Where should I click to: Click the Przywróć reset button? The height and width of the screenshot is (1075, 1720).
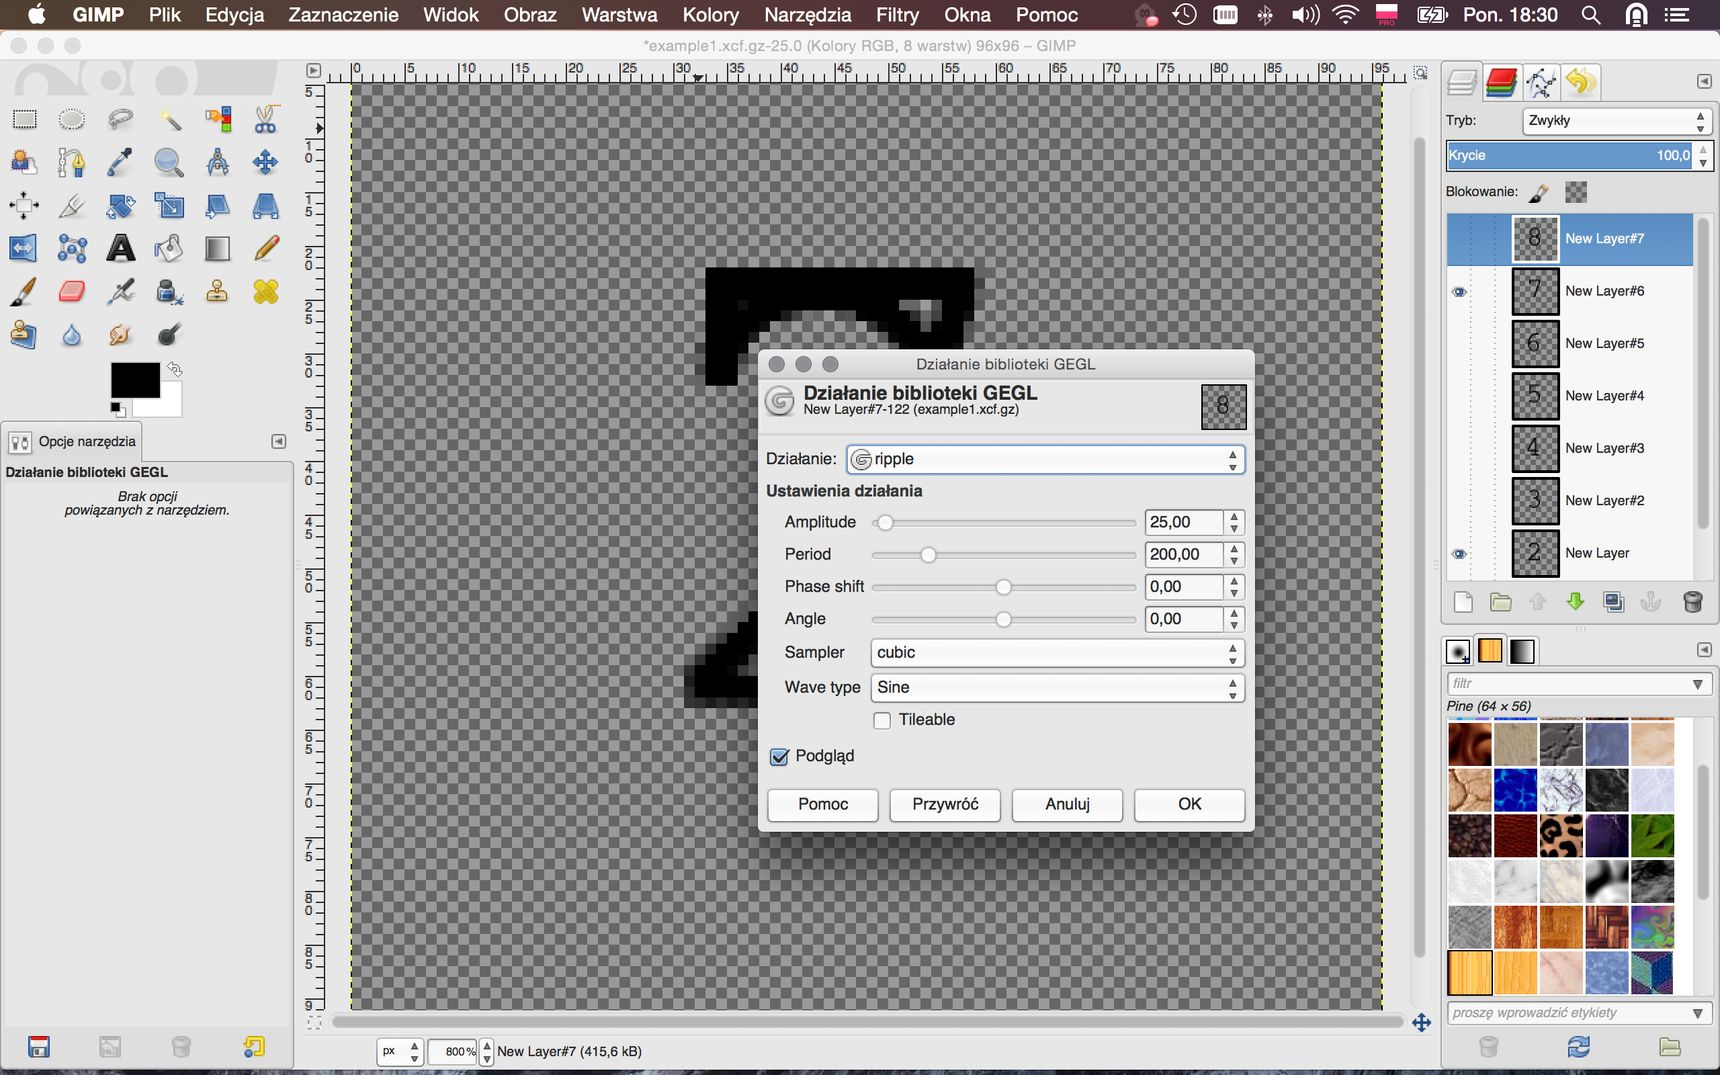click(945, 805)
